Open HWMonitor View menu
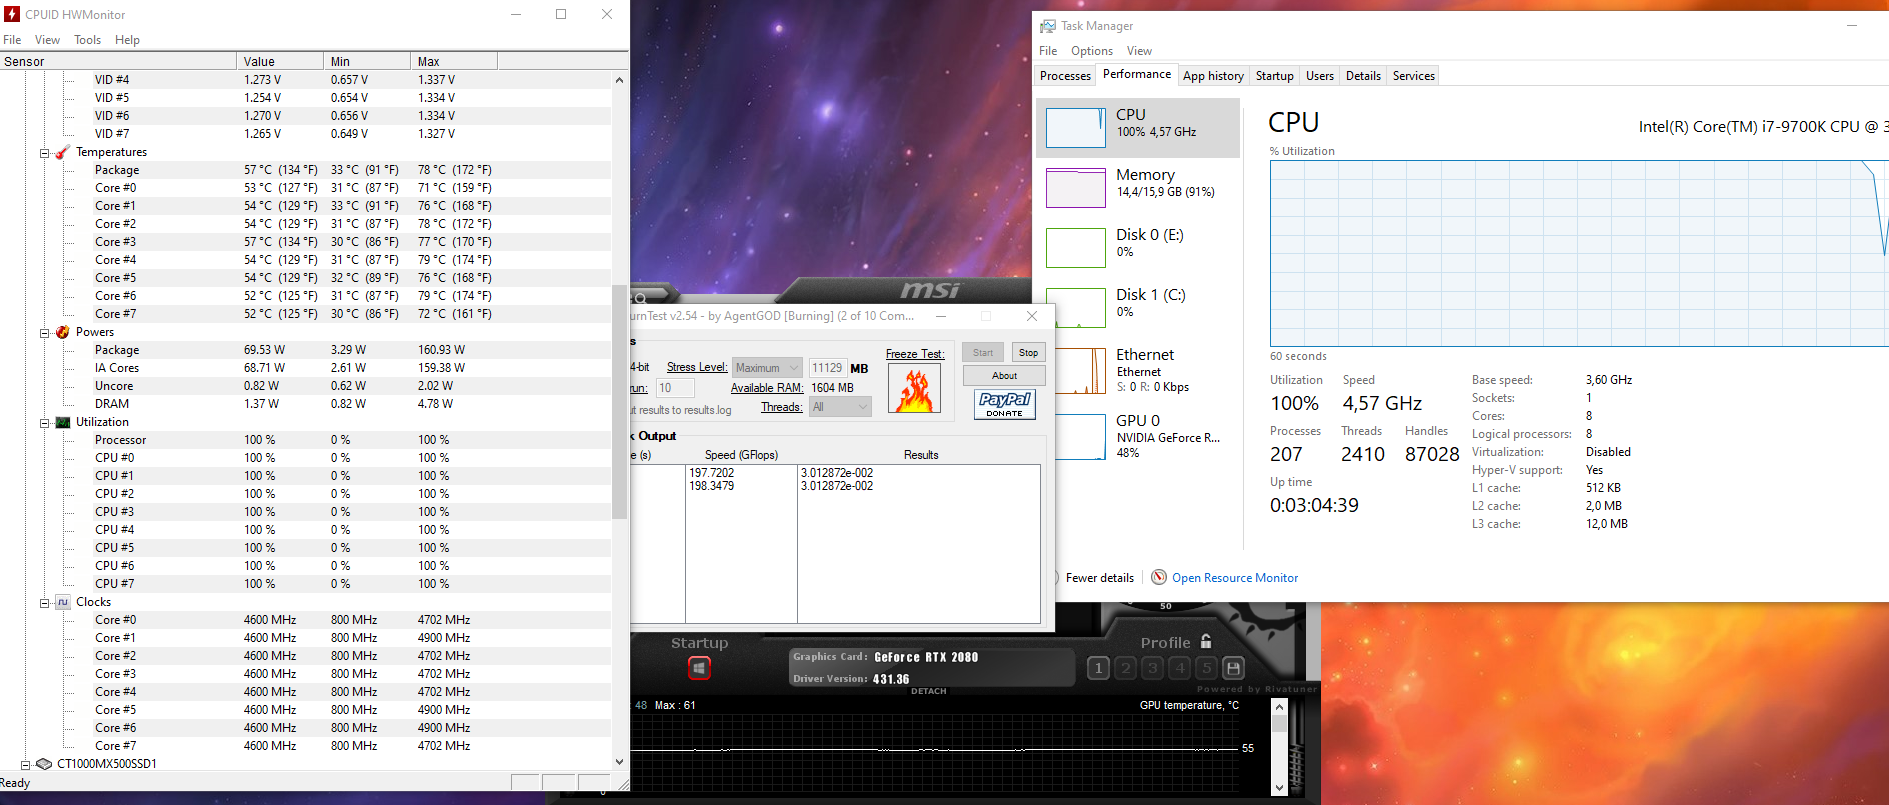 coord(47,40)
